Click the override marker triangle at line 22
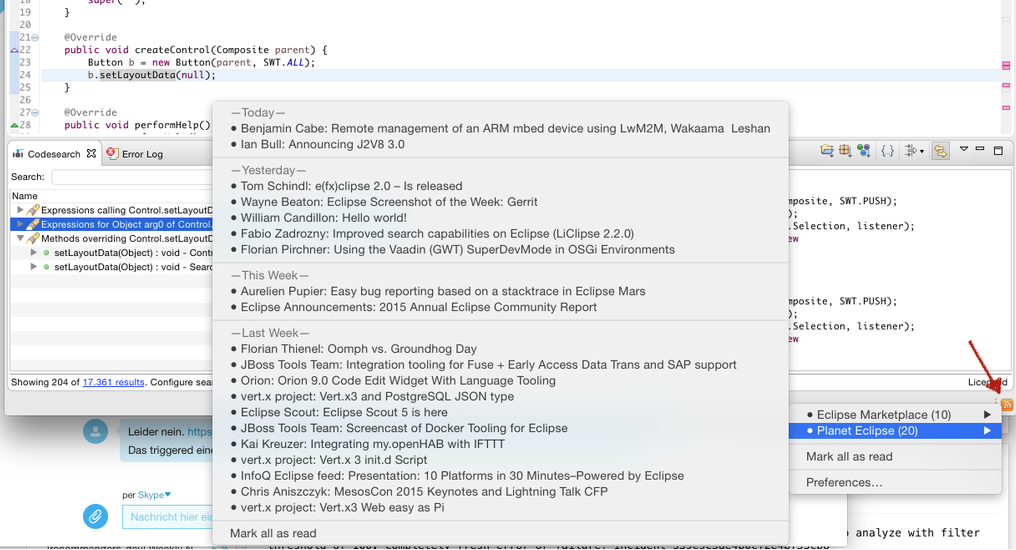 pos(14,51)
